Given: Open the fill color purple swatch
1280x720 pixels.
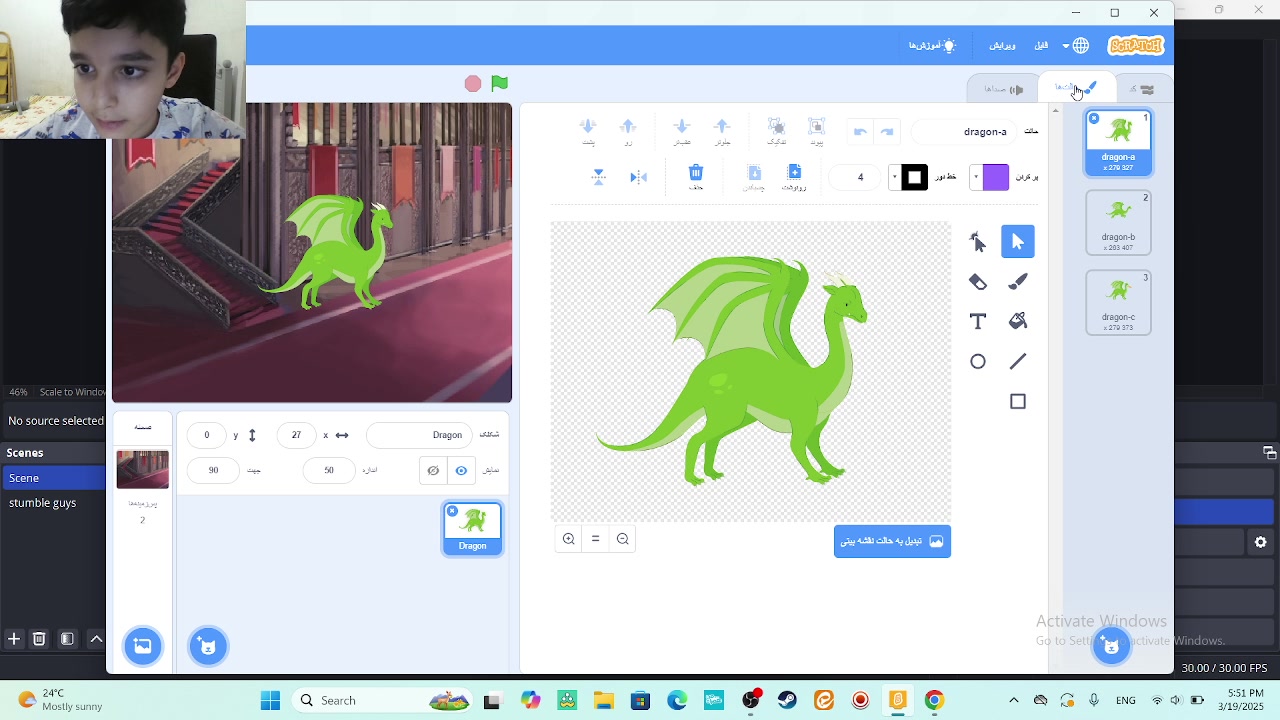Looking at the screenshot, I should point(990,177).
